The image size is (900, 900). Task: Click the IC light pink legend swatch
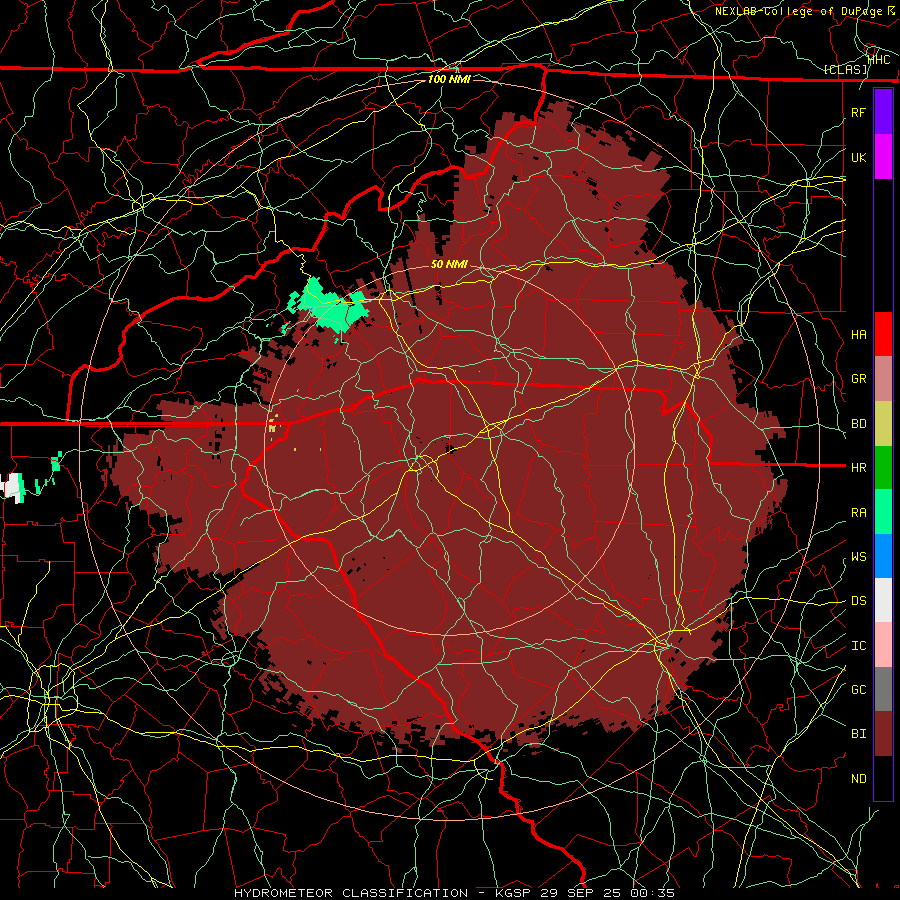[x=883, y=645]
